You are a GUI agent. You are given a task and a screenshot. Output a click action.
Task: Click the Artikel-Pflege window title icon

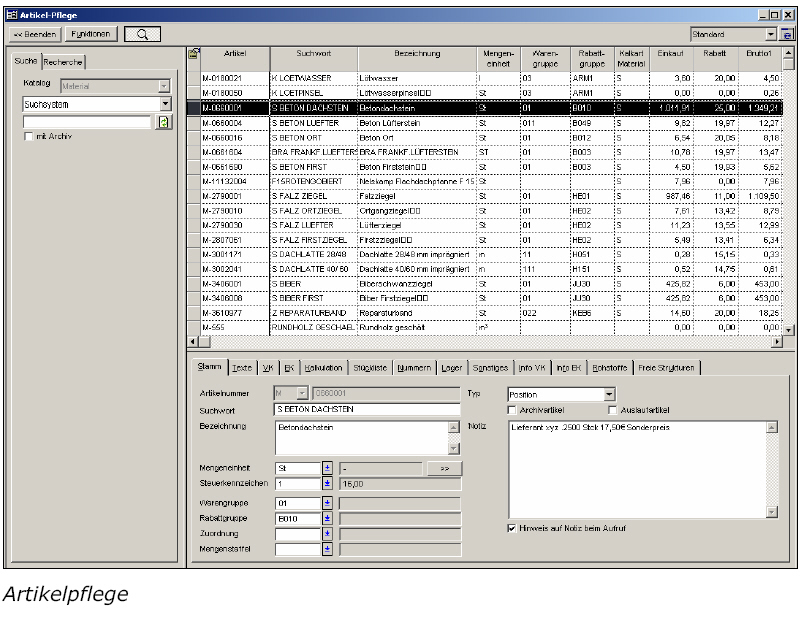pos(12,15)
